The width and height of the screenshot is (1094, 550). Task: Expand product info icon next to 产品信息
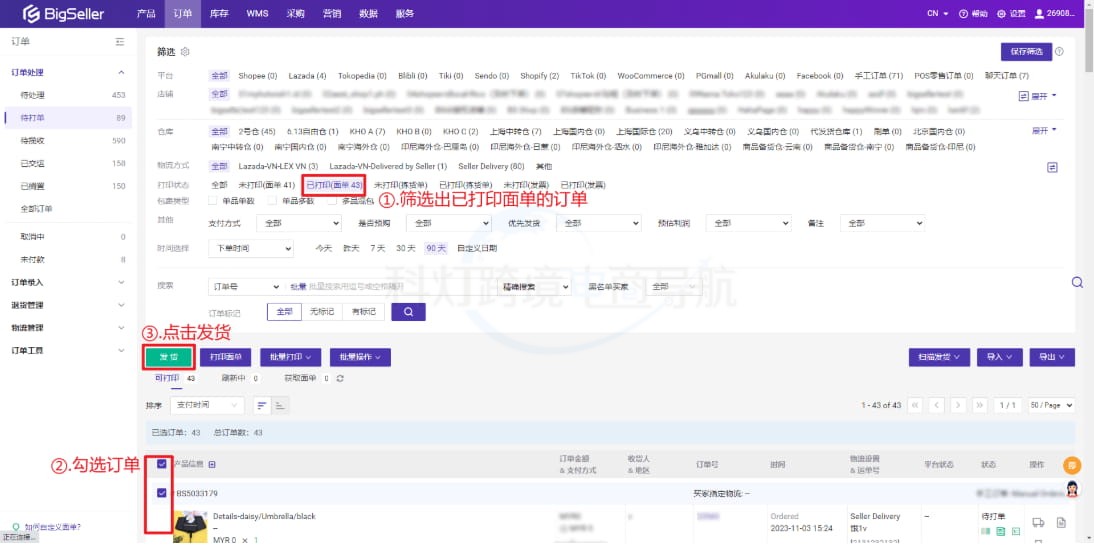(x=212, y=464)
